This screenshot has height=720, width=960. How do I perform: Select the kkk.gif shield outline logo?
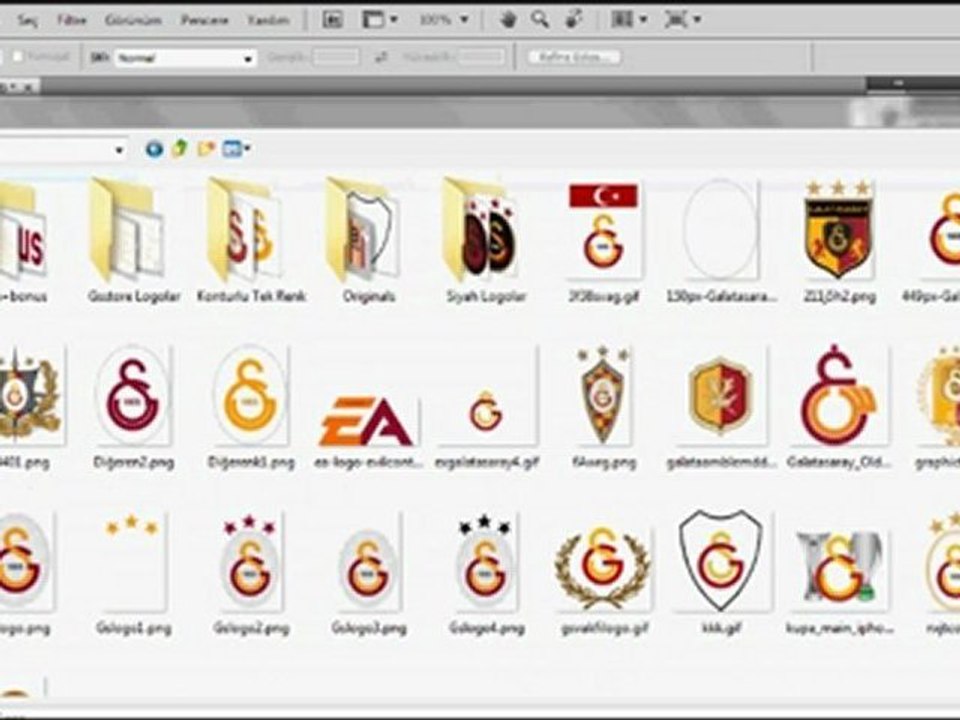tap(721, 561)
